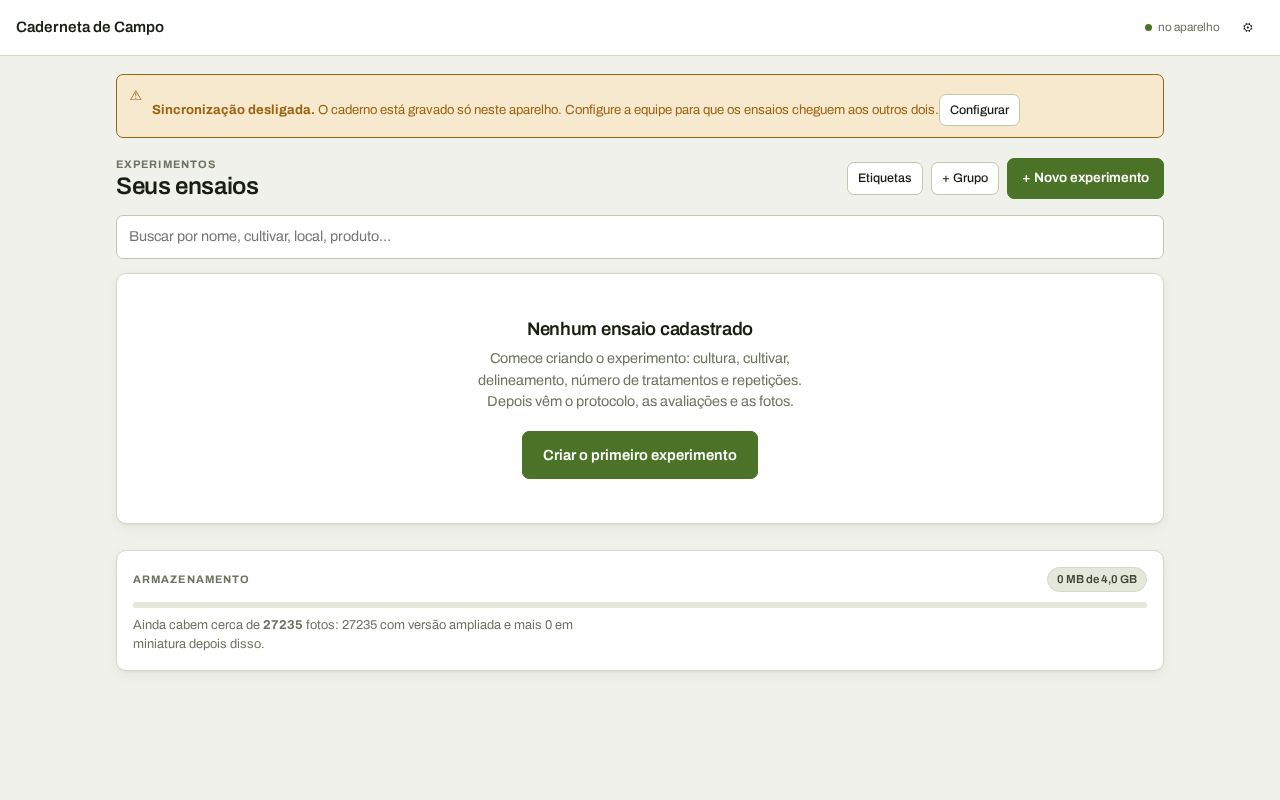
Task: Click the warning triangle icon in the banner
Action: pyautogui.click(x=136, y=95)
